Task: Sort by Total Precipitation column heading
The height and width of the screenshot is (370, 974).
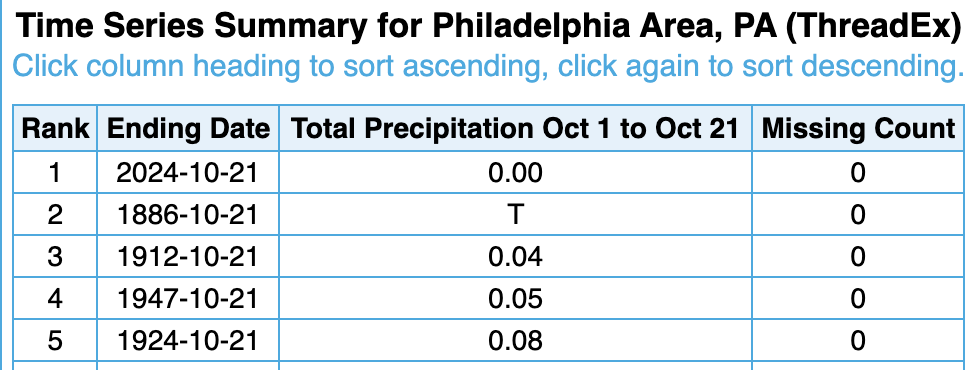Action: [x=515, y=129]
